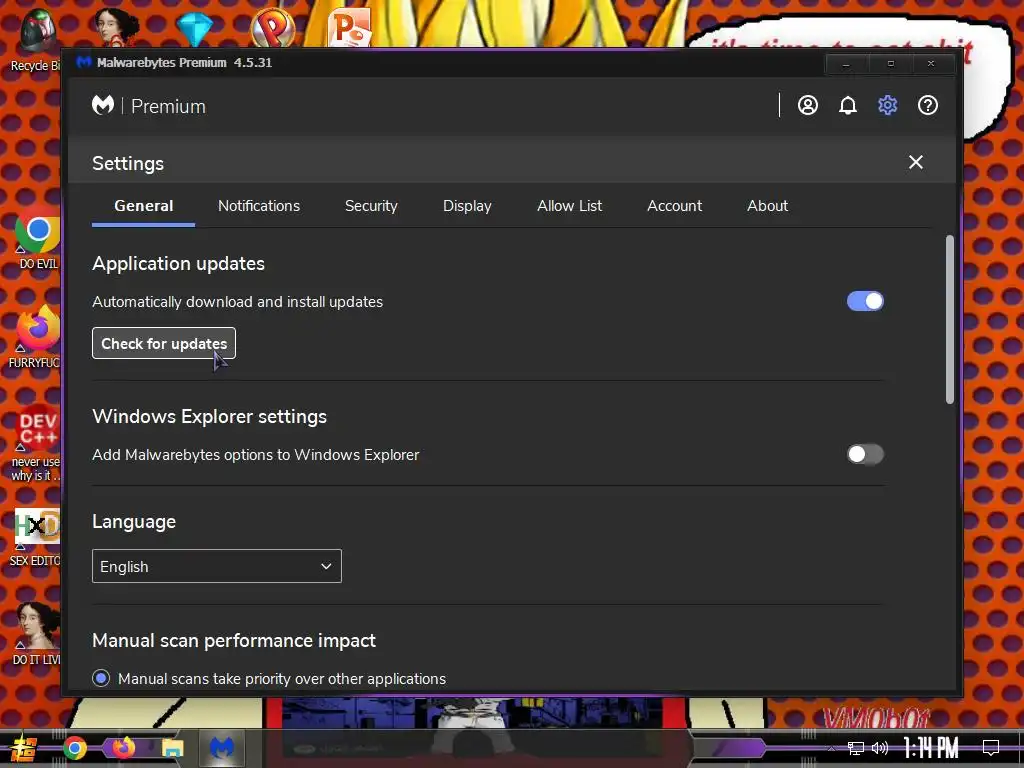Open File Explorer from the taskbar
1024x768 pixels.
pyautogui.click(x=173, y=748)
